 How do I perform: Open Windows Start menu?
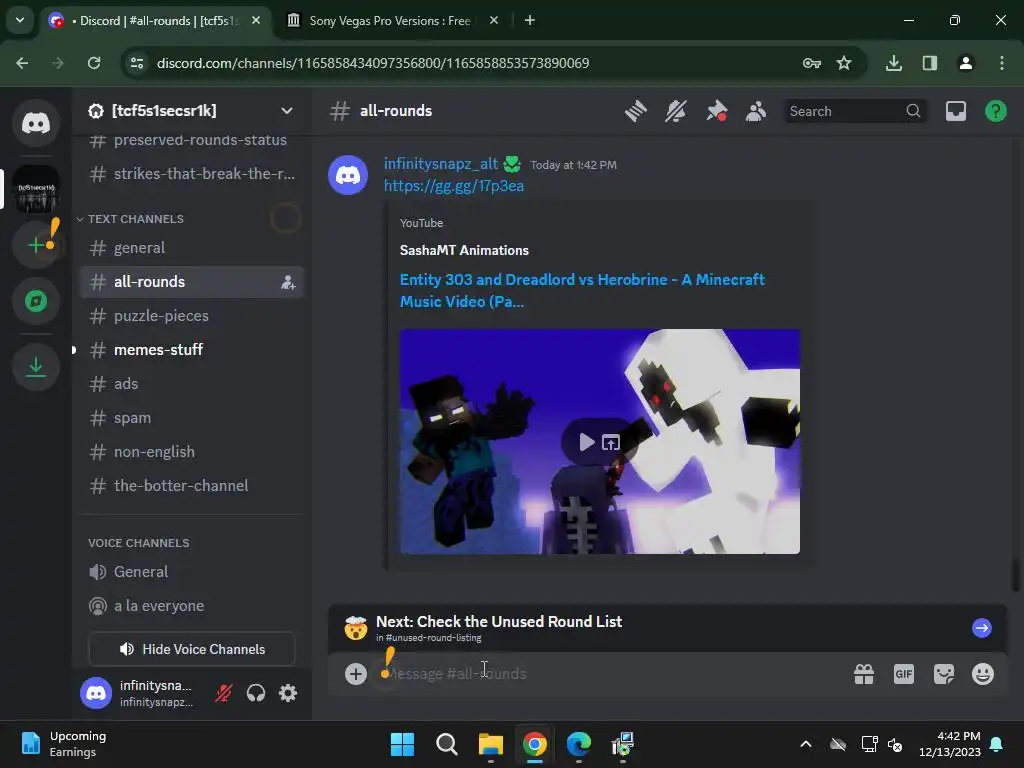point(402,744)
